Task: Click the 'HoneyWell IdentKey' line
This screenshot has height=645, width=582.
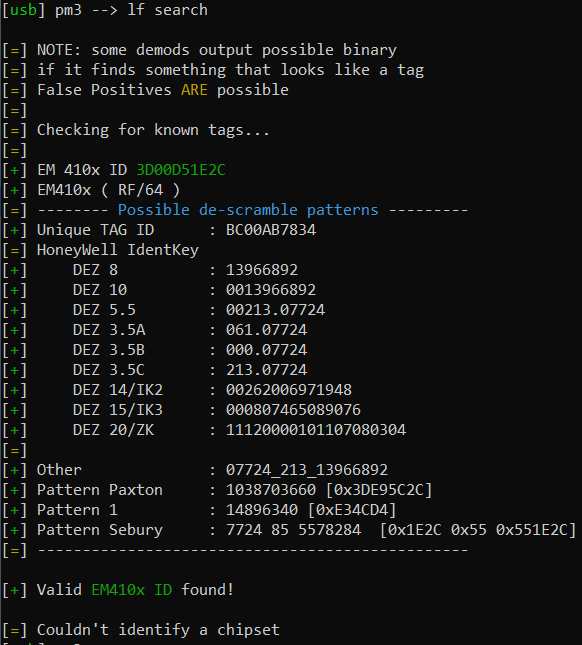Action: [118, 250]
